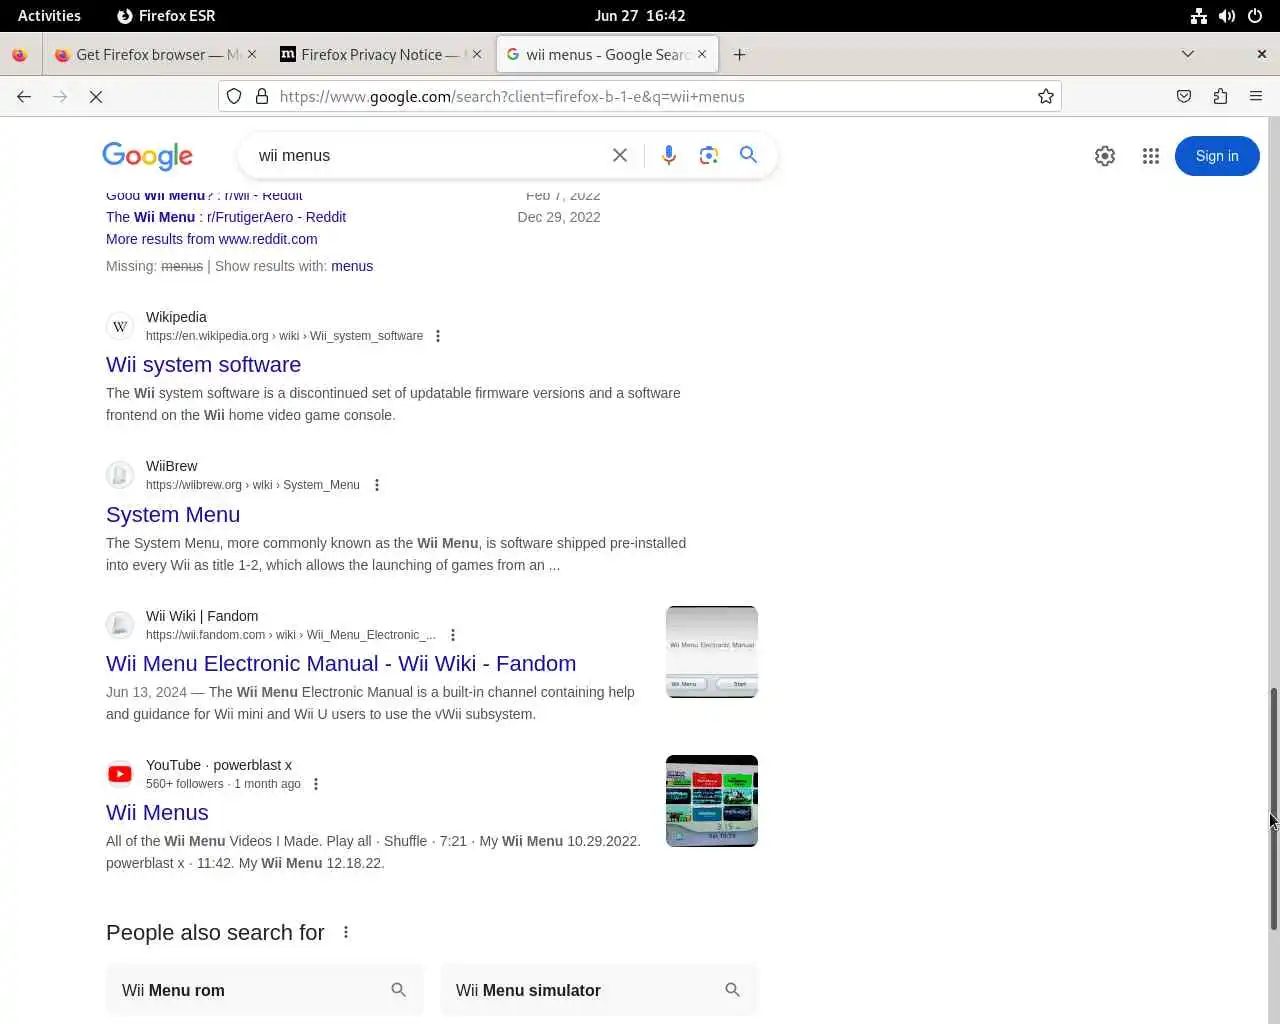View site security padlock info
This screenshot has width=1280, height=1024.
point(262,96)
